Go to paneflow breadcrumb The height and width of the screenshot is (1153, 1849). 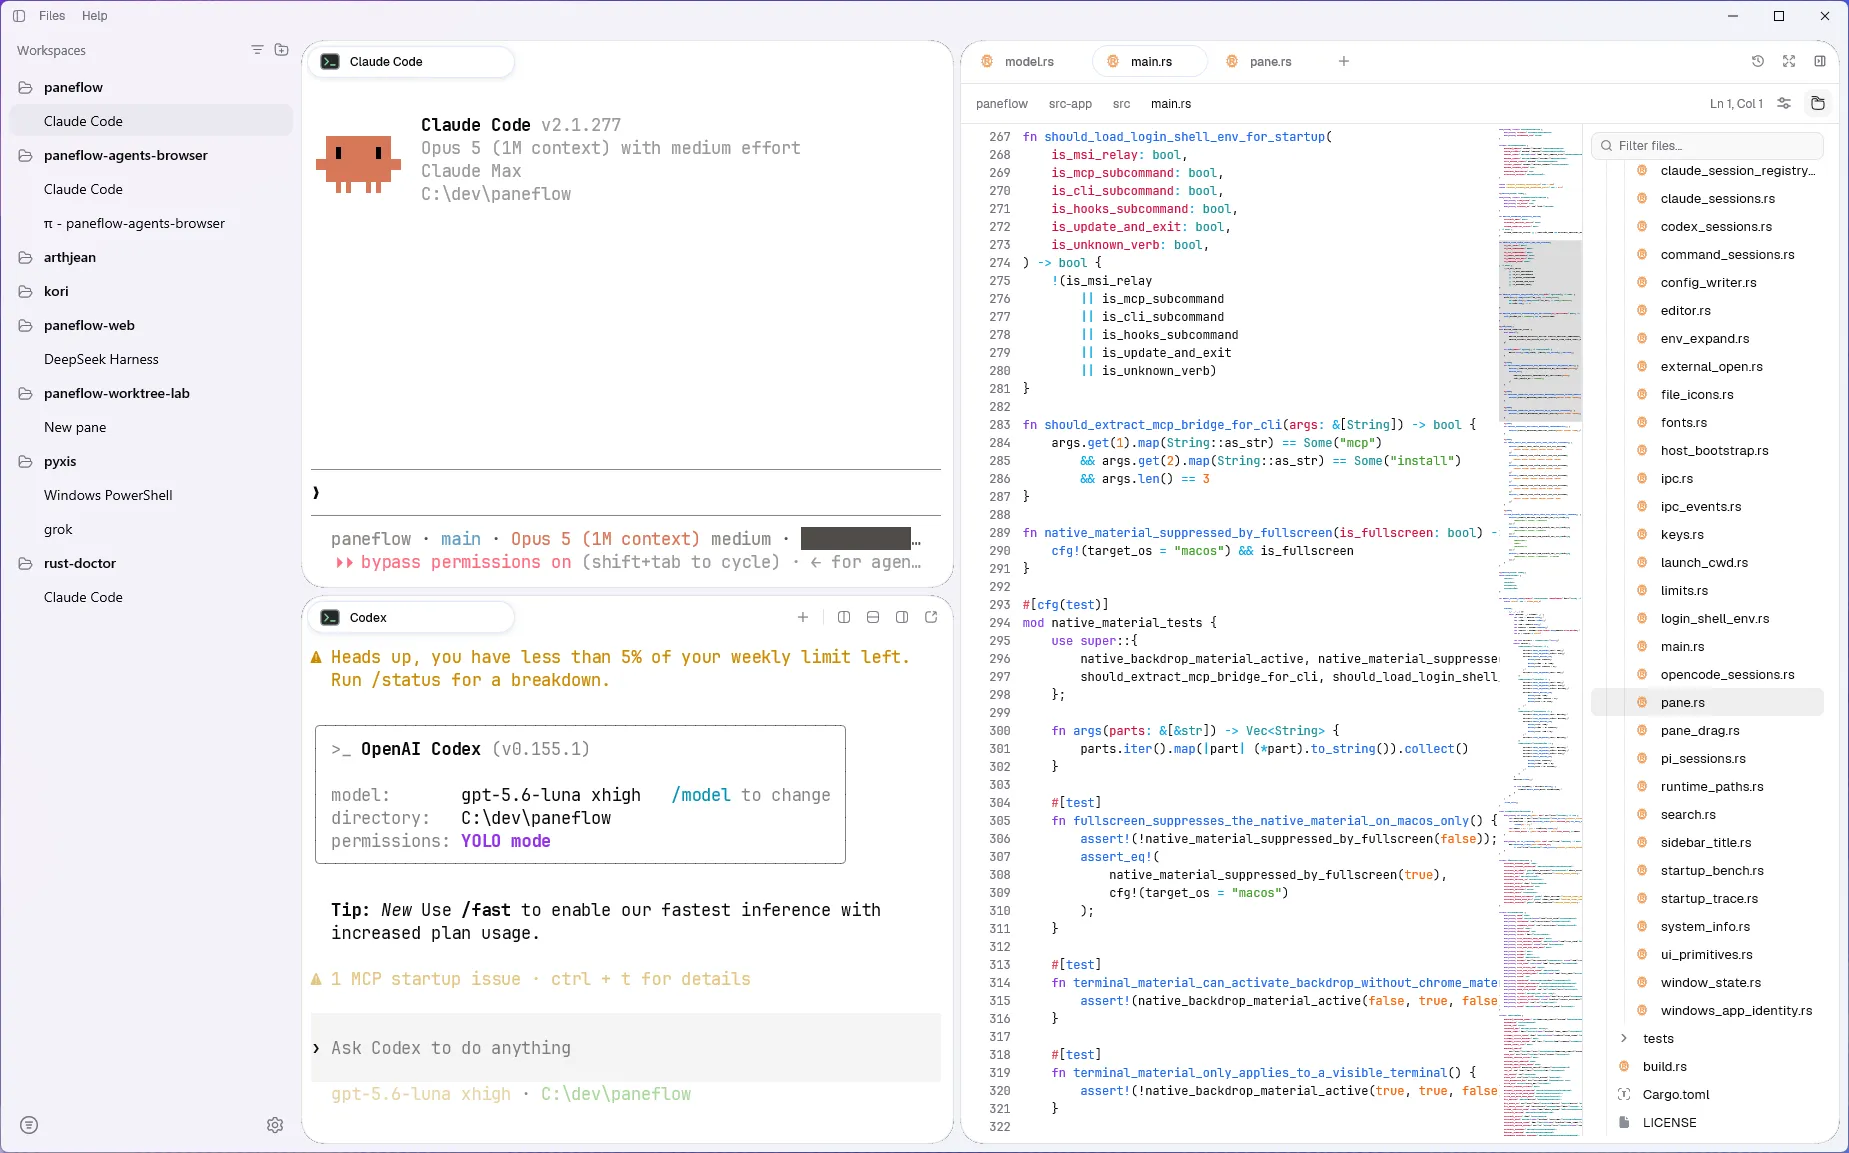coord(1002,104)
